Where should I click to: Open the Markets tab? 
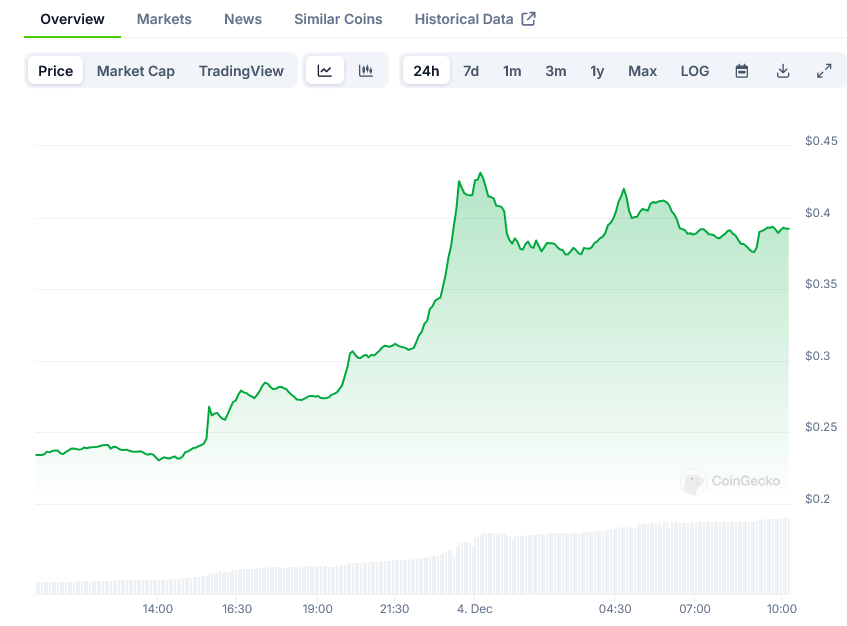click(x=164, y=19)
